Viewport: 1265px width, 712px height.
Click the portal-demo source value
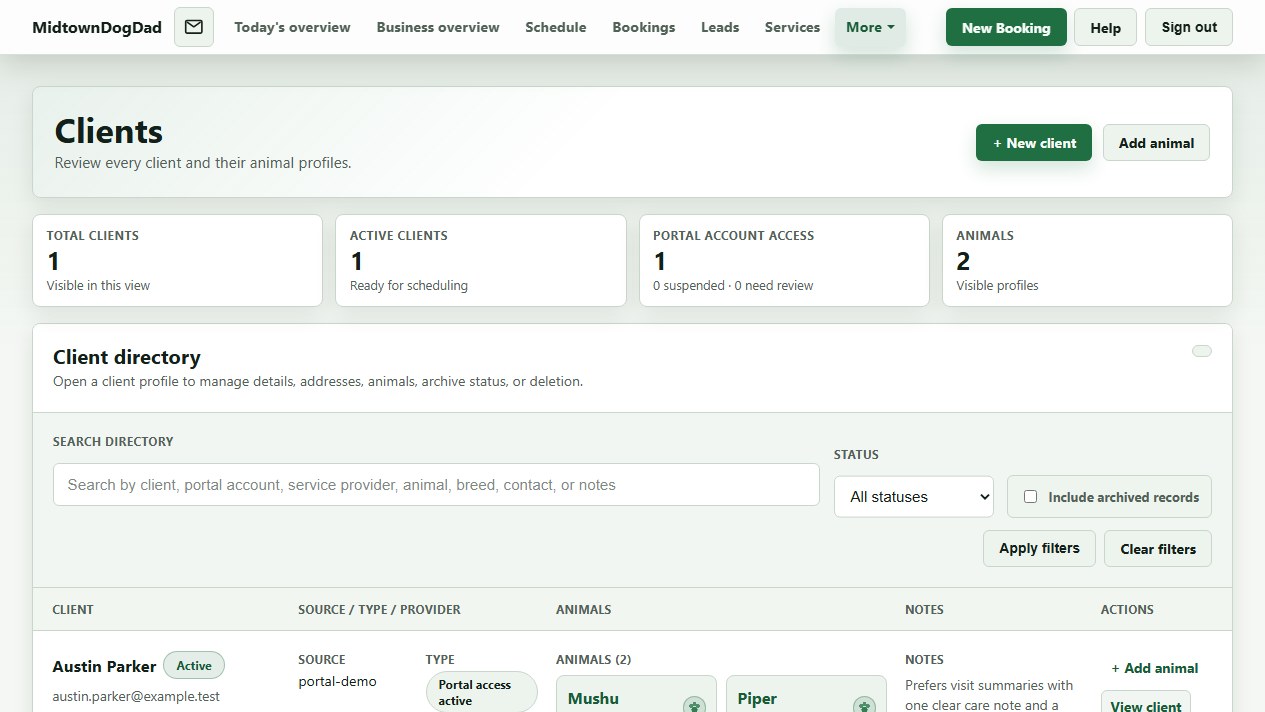click(x=337, y=681)
